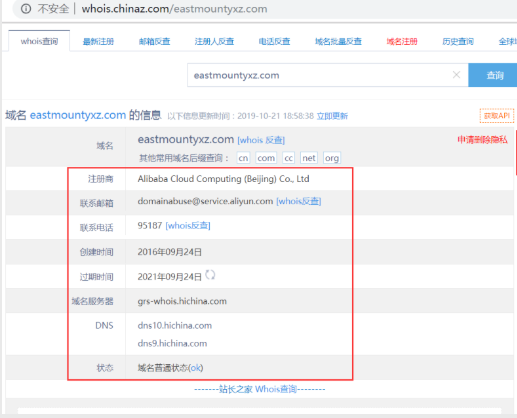Click whois反查 link next to phone 95187
Screen dimensions: 517x418
coord(188,226)
